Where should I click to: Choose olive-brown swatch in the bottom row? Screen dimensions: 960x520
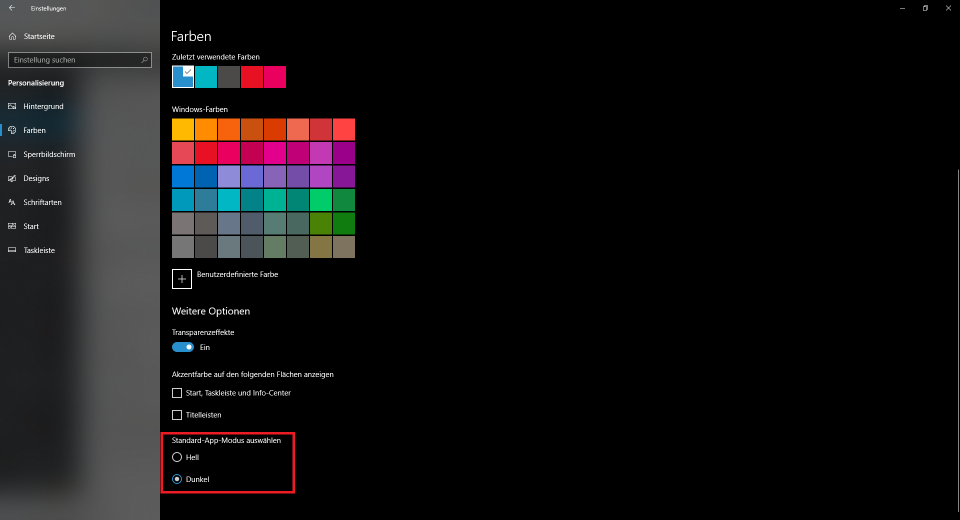[x=321, y=247]
